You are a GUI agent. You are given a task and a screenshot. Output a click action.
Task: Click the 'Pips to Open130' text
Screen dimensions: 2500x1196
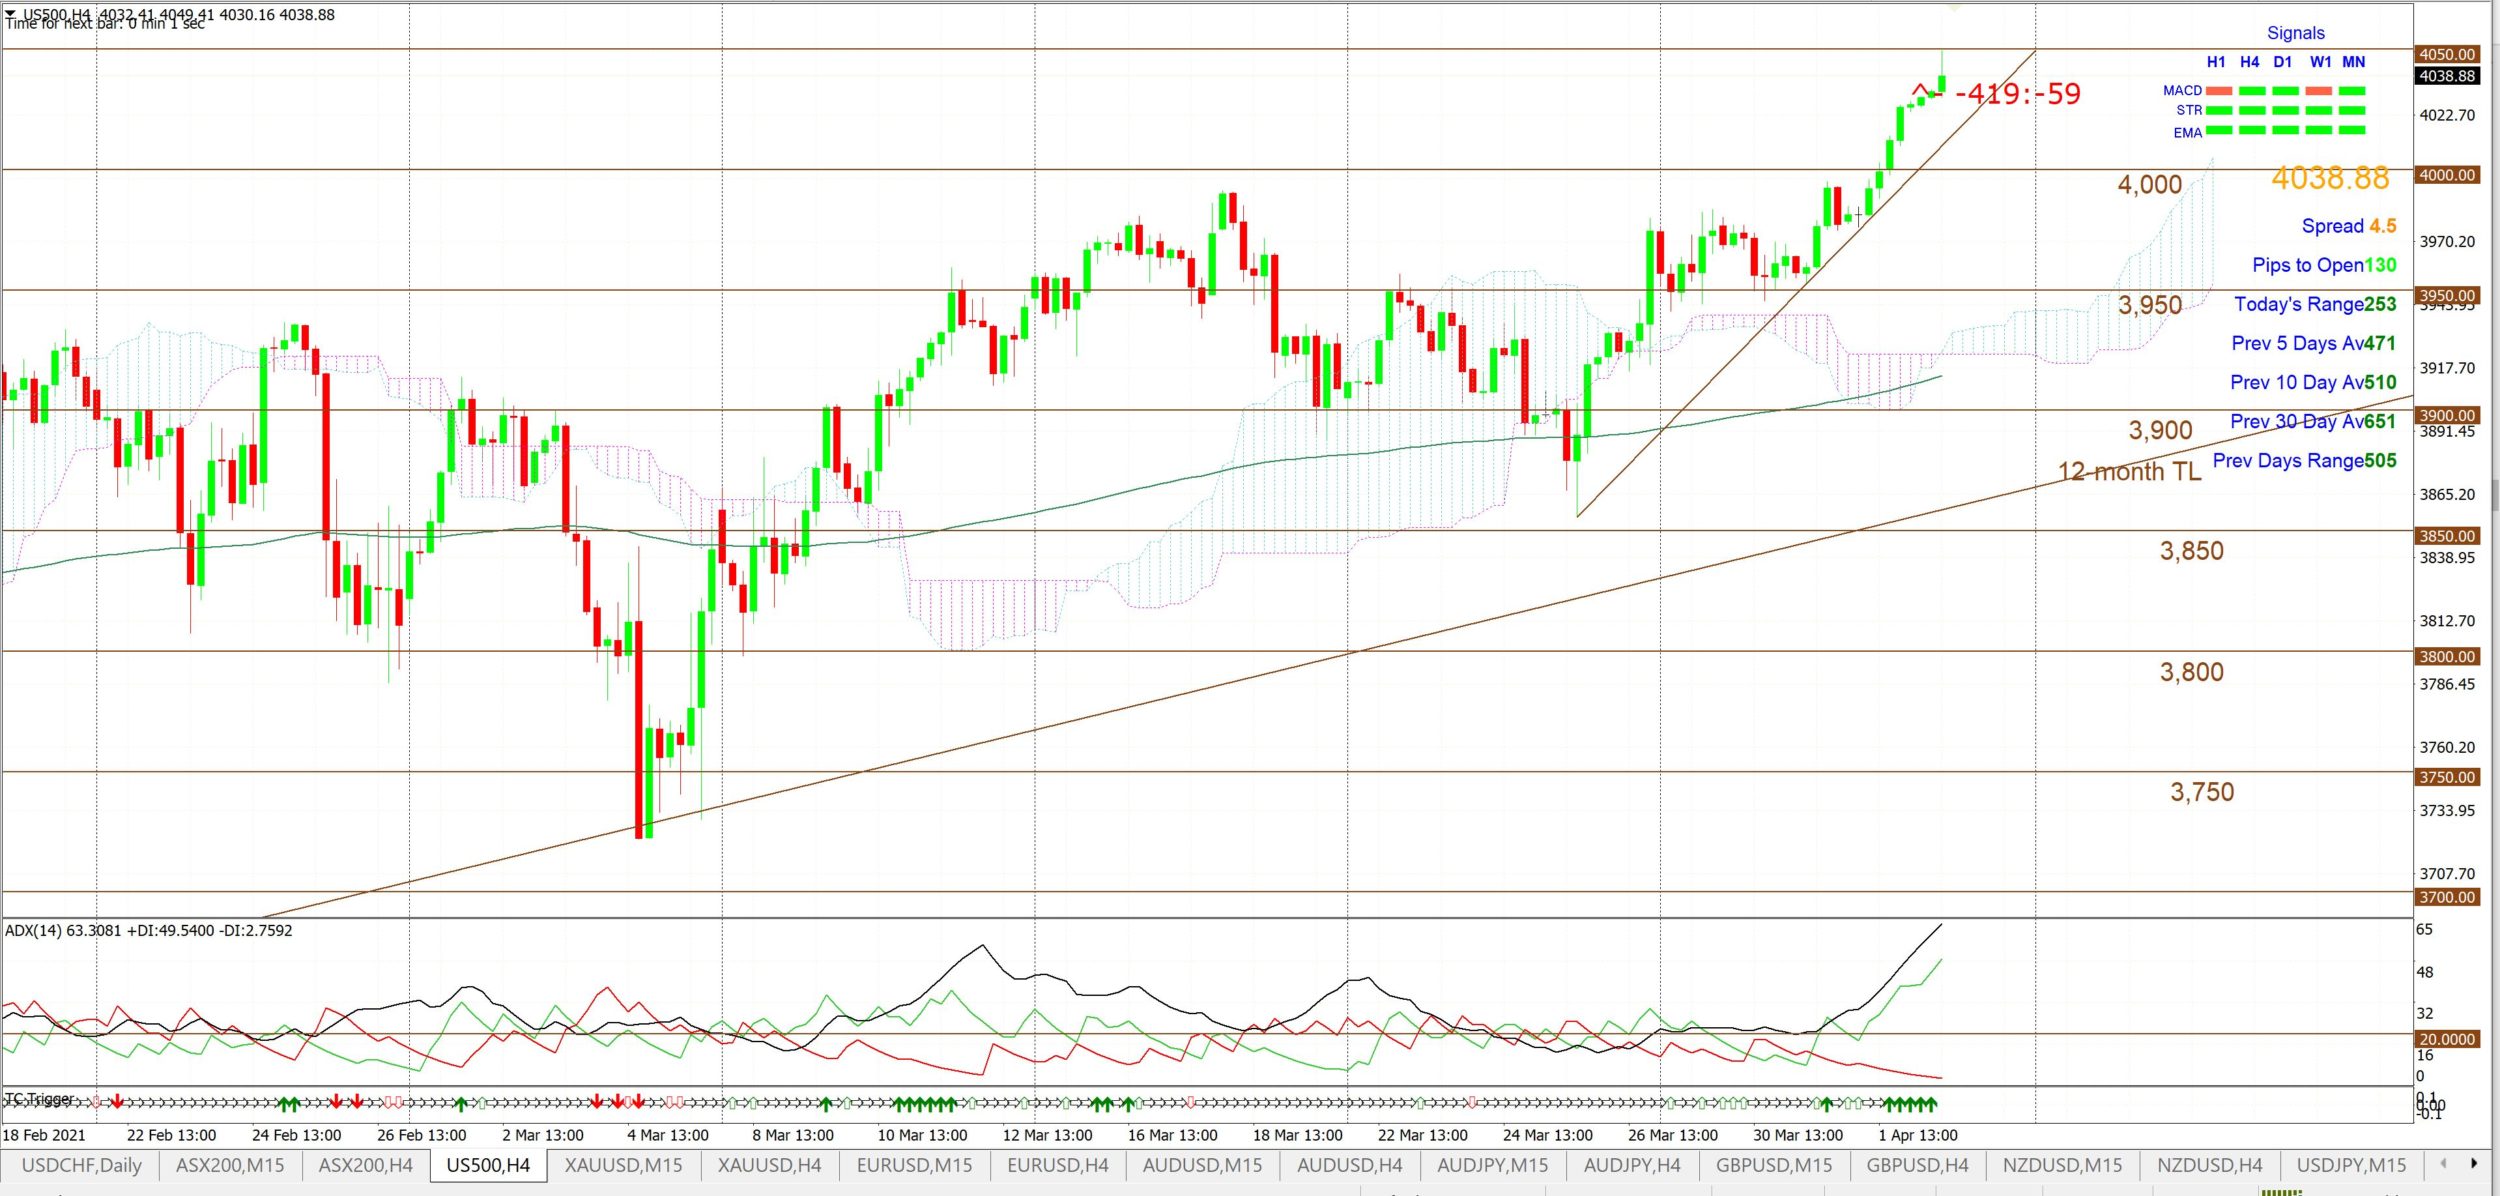(2324, 265)
